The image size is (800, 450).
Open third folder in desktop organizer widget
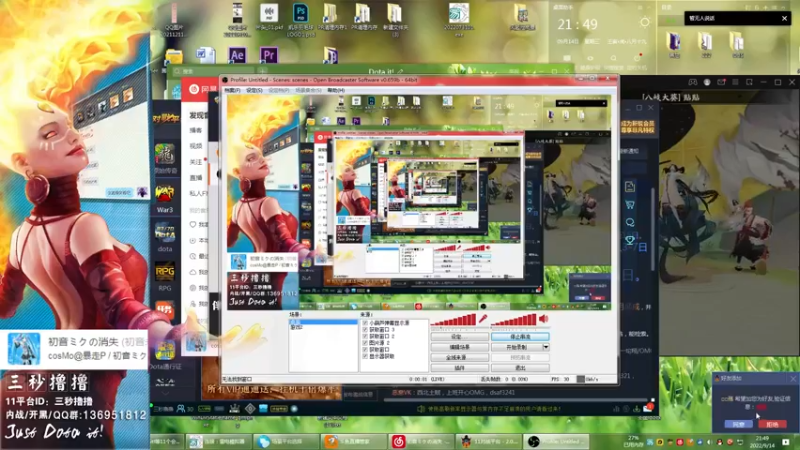pyautogui.click(x=737, y=44)
